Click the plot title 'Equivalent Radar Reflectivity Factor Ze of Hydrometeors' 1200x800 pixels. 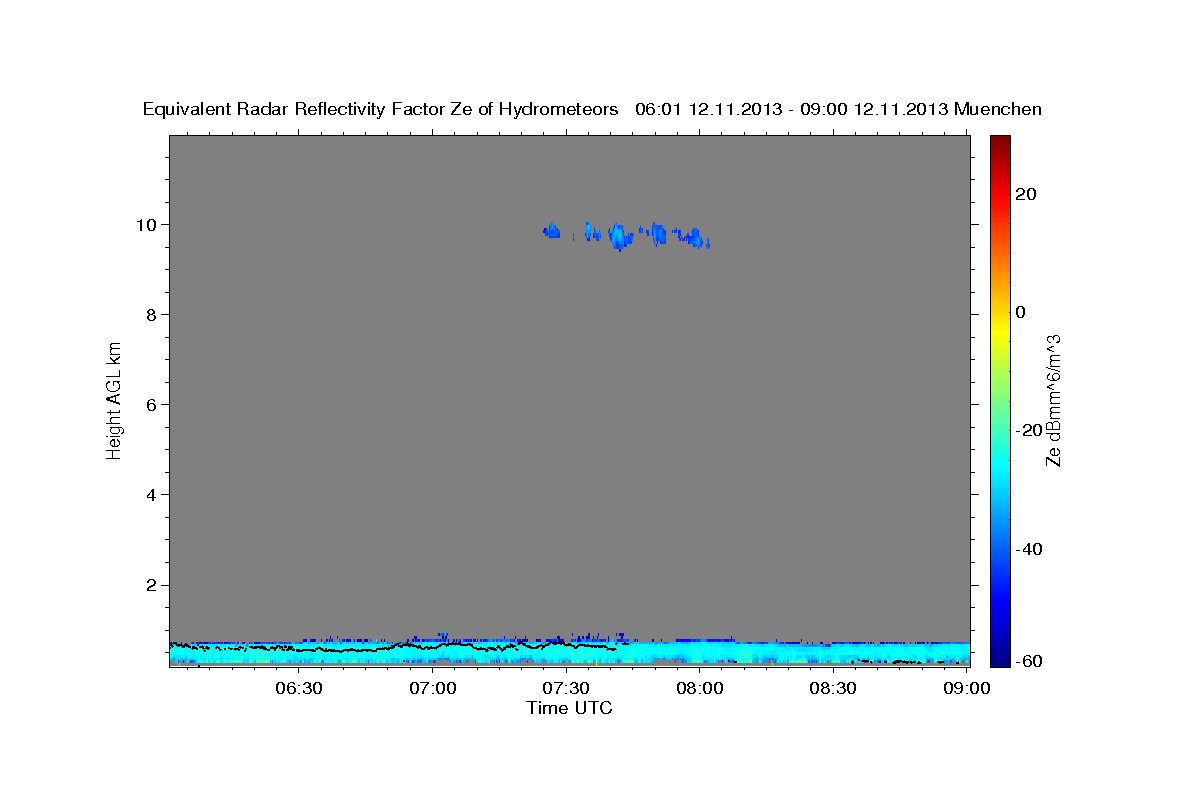[380, 110]
